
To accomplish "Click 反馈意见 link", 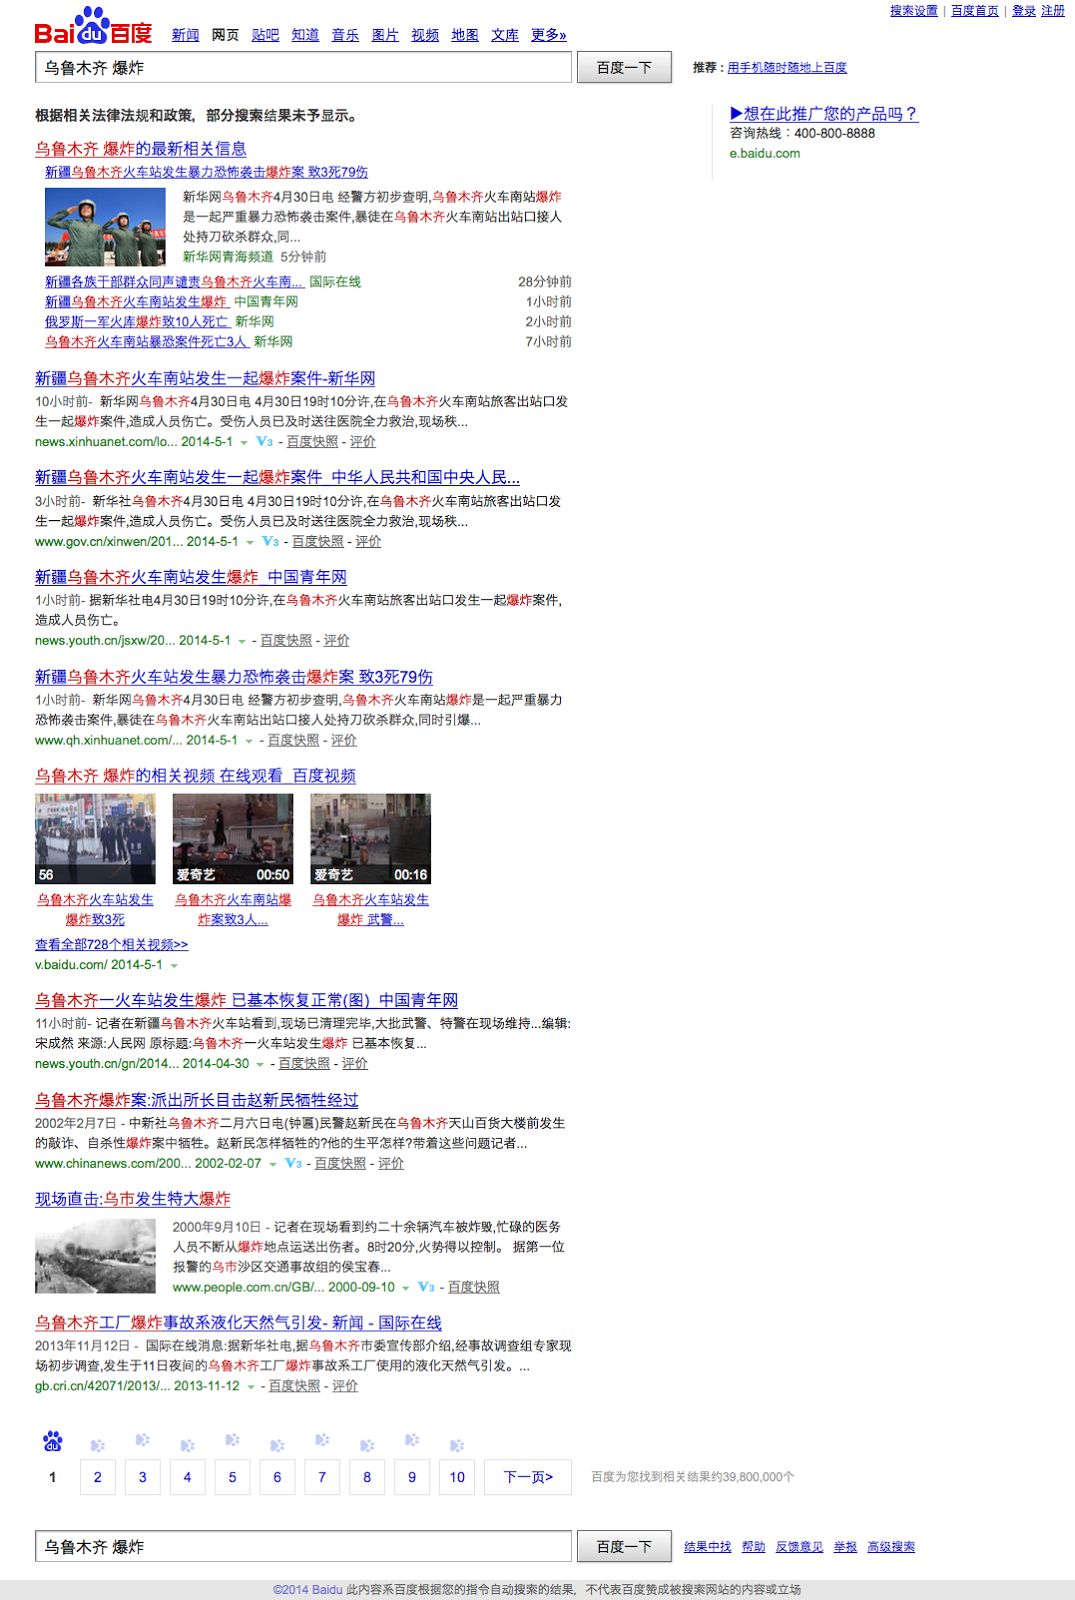I will [x=800, y=1547].
